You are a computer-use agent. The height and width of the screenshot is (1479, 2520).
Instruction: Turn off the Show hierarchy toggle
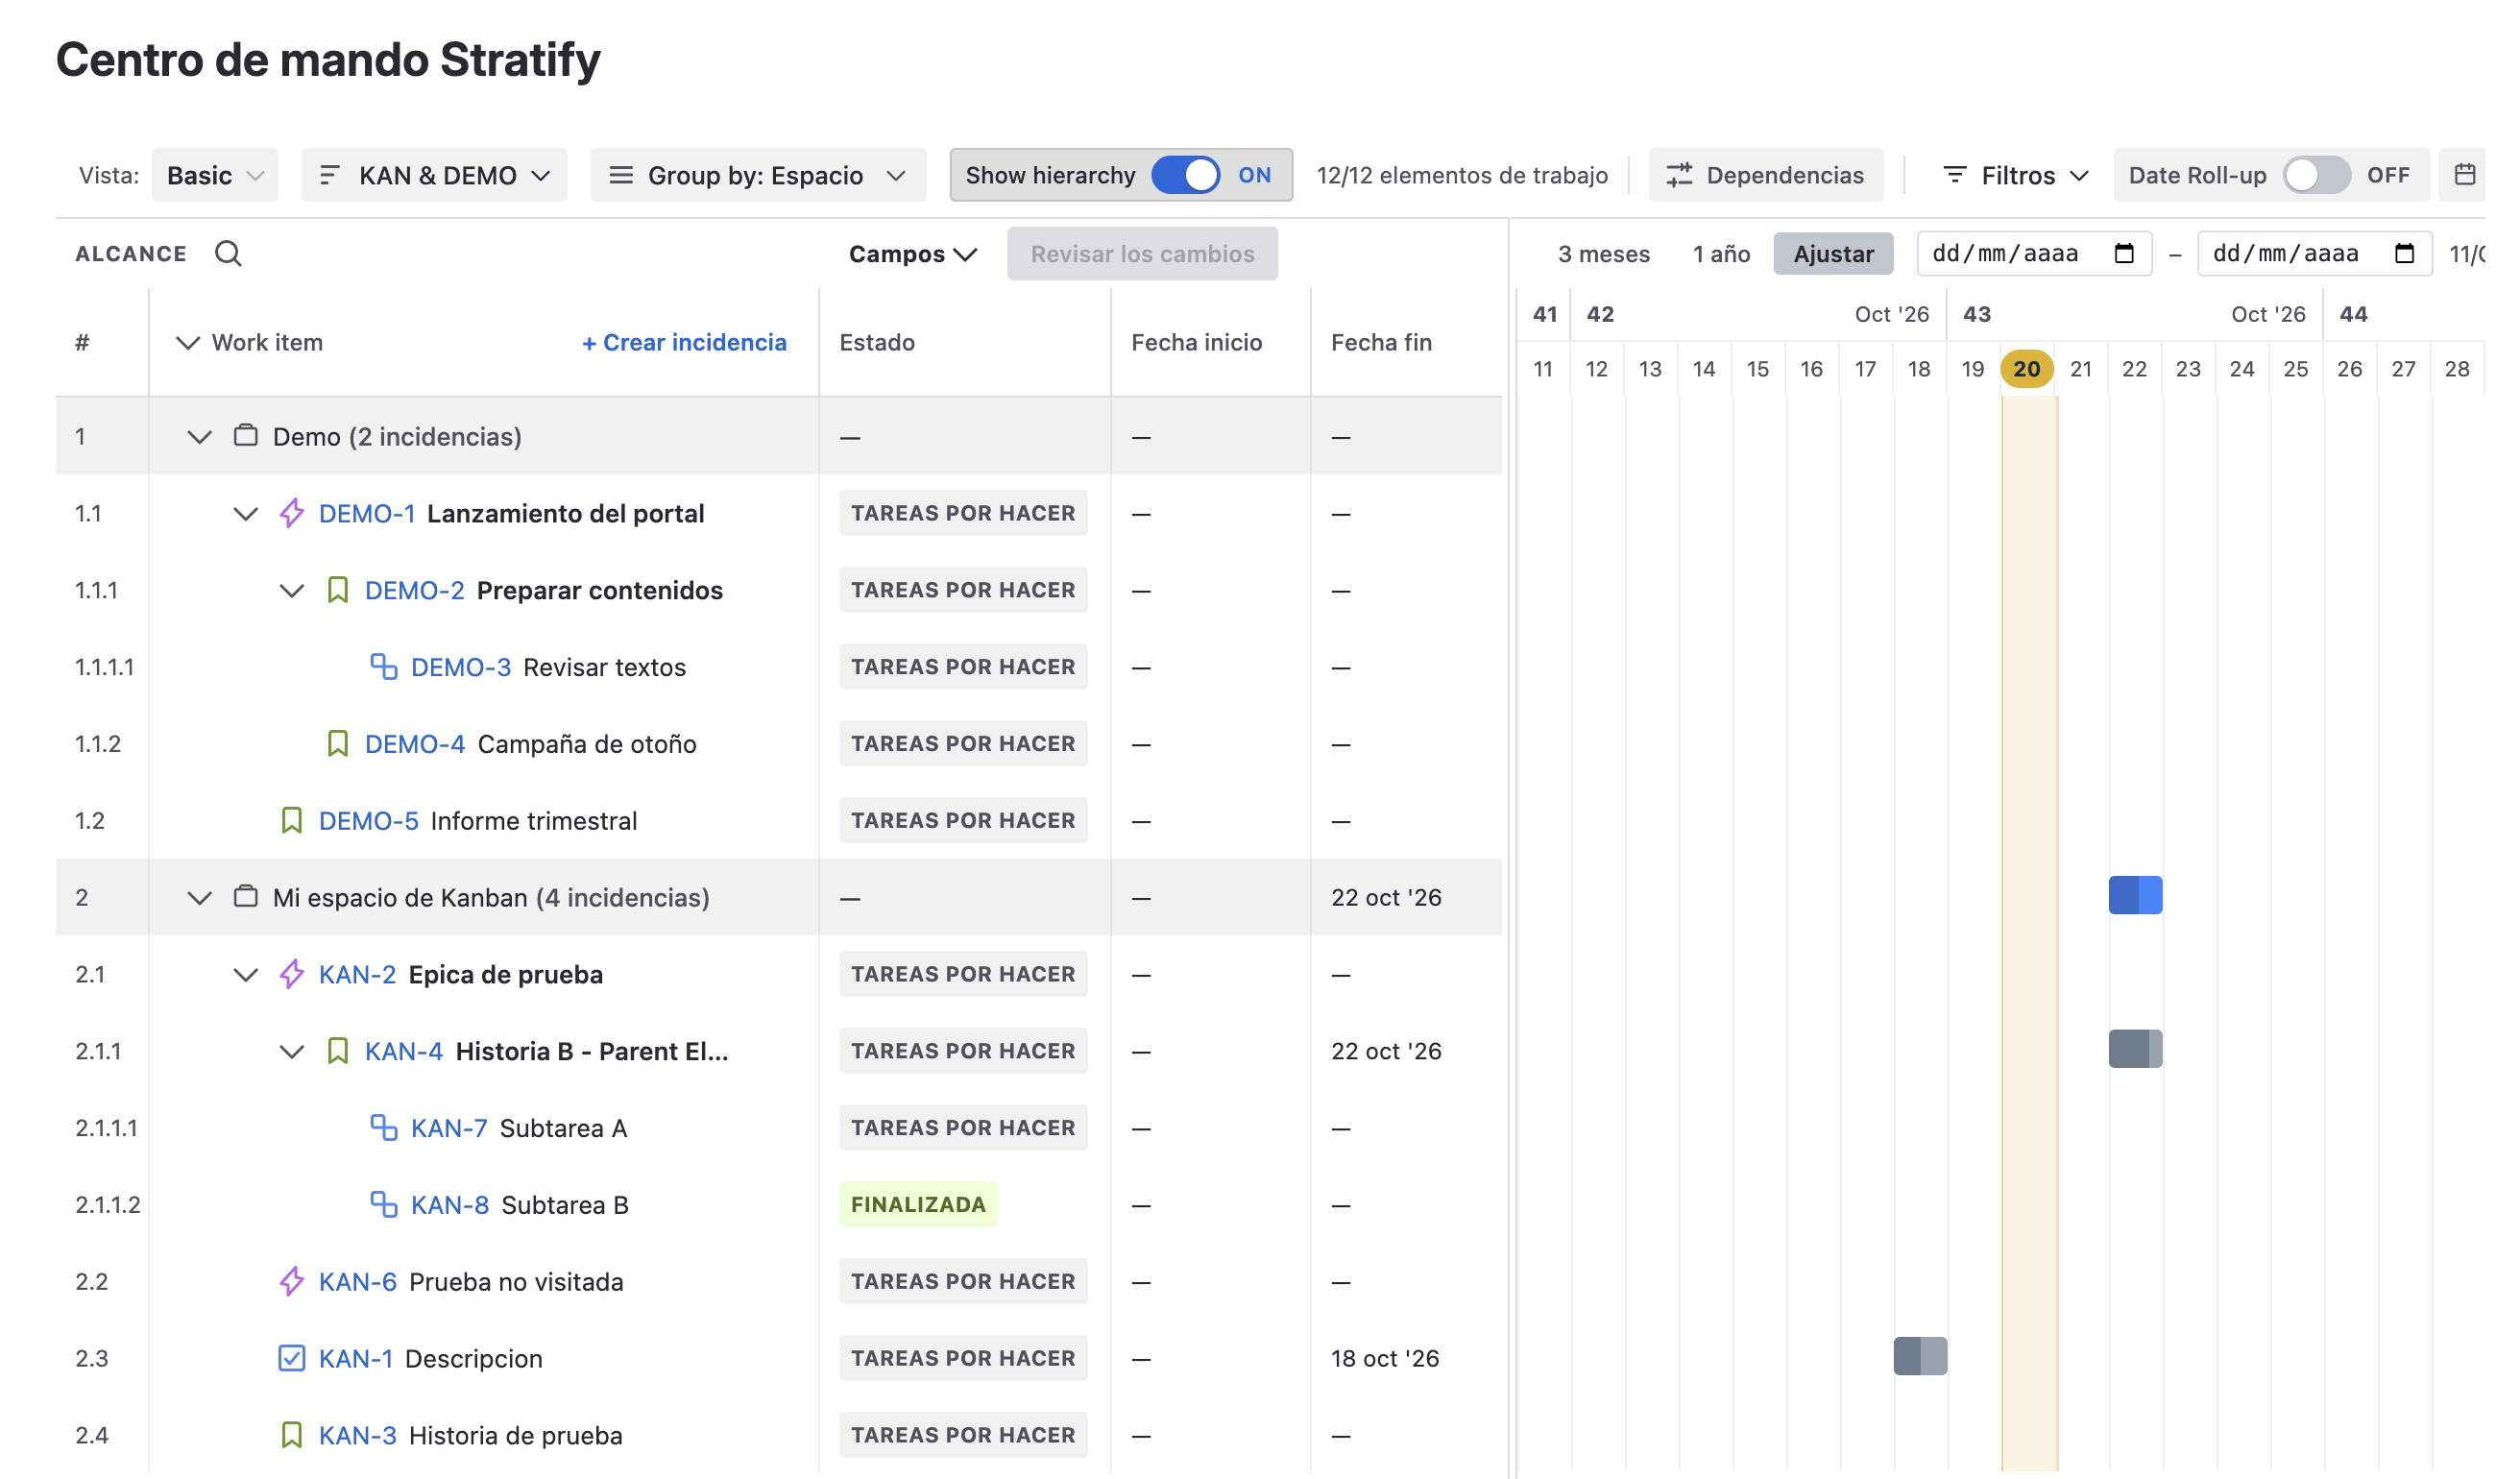(1185, 175)
